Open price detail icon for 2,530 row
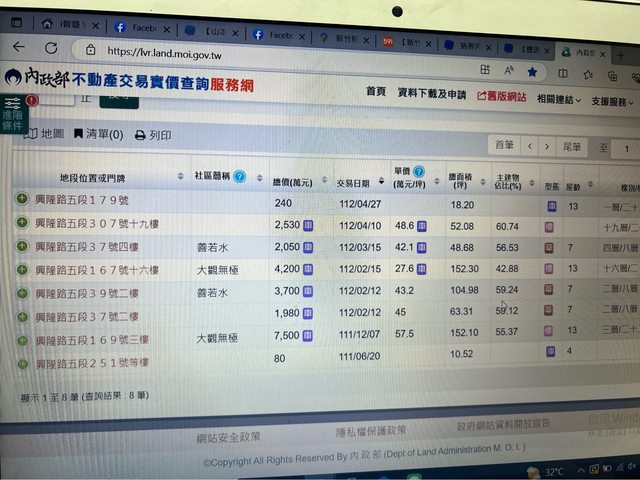Image resolution: width=640 pixels, height=480 pixels. pyautogui.click(x=309, y=226)
